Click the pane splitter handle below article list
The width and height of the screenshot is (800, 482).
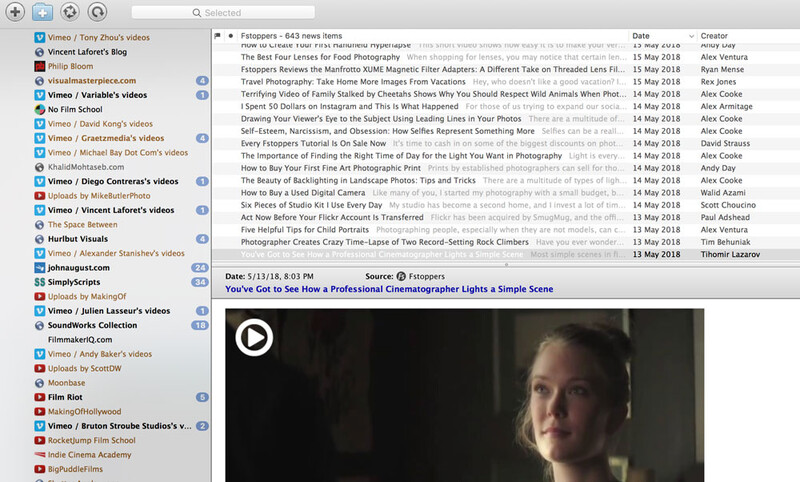coord(506,264)
